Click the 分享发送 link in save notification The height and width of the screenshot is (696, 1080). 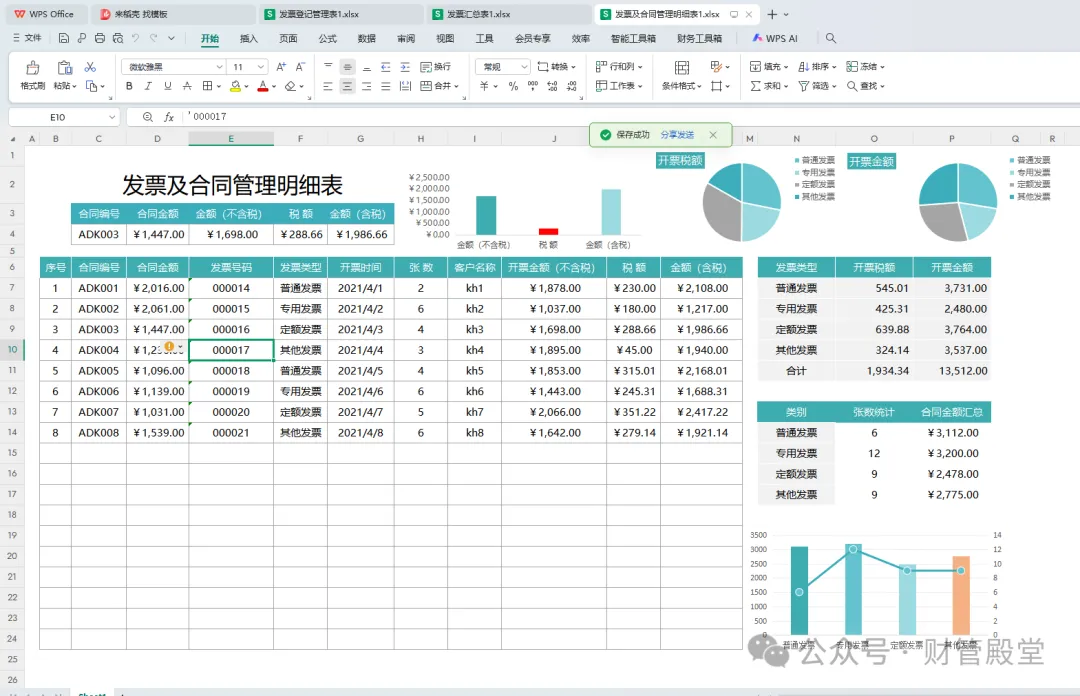click(x=677, y=135)
